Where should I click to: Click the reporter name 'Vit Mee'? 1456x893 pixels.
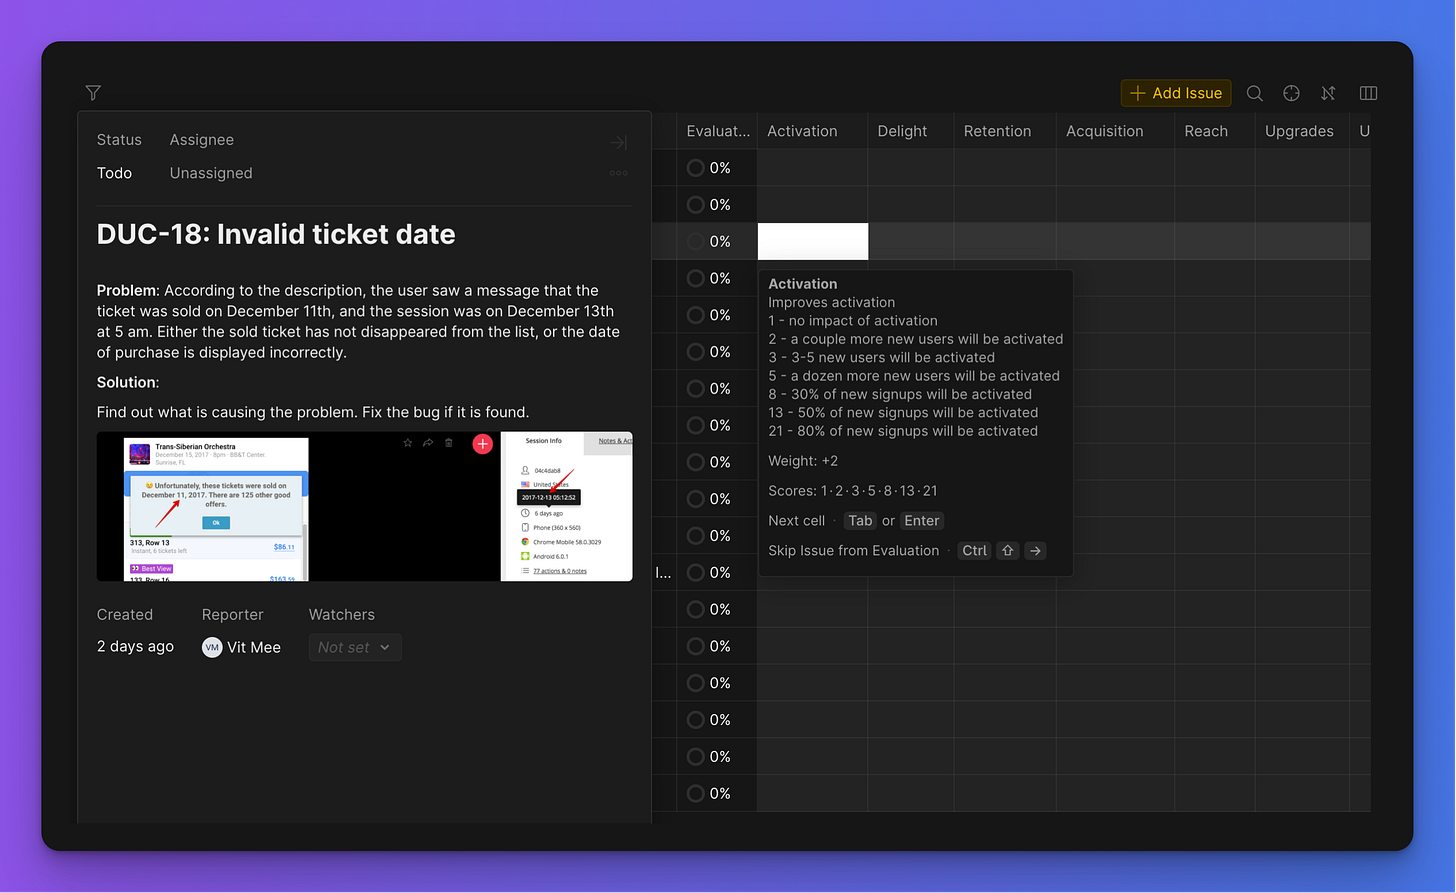(x=254, y=647)
